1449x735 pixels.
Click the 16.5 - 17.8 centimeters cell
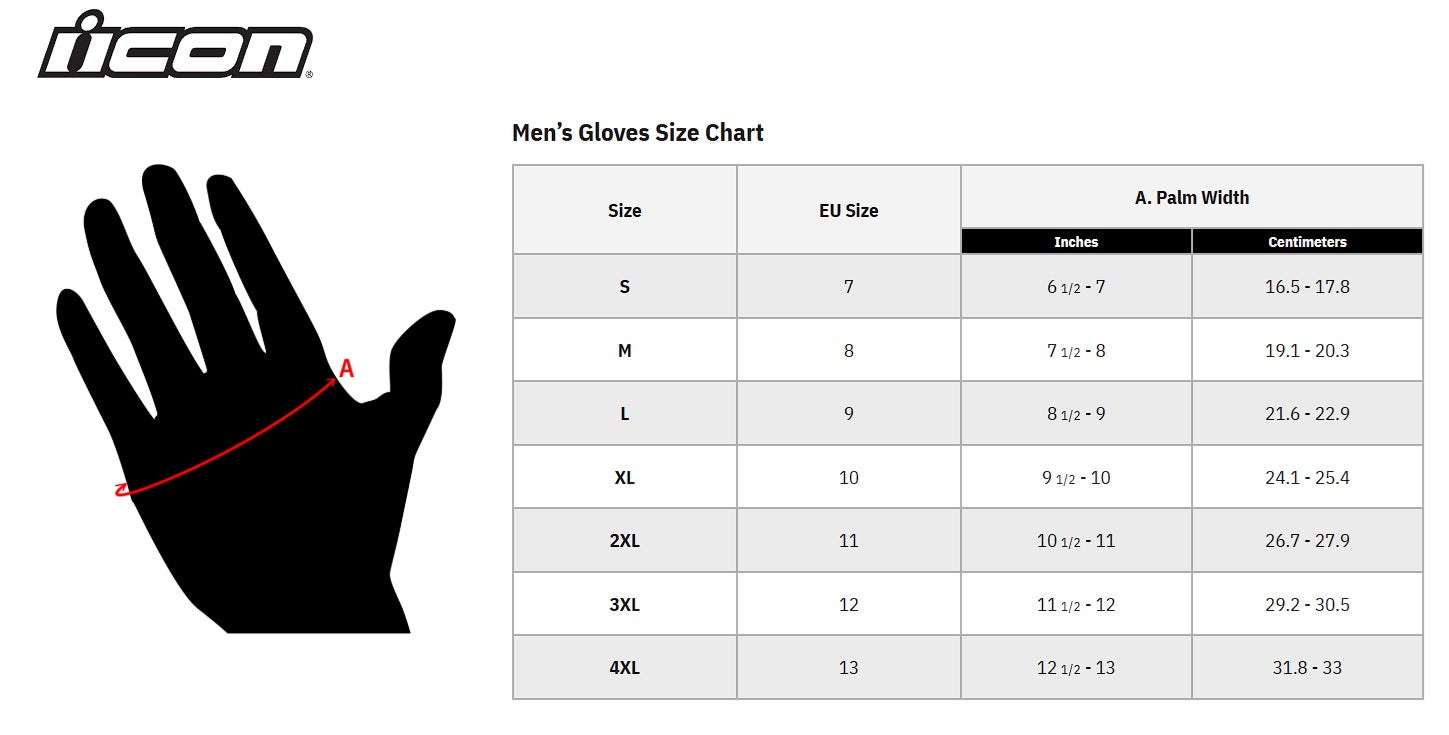click(x=1307, y=287)
